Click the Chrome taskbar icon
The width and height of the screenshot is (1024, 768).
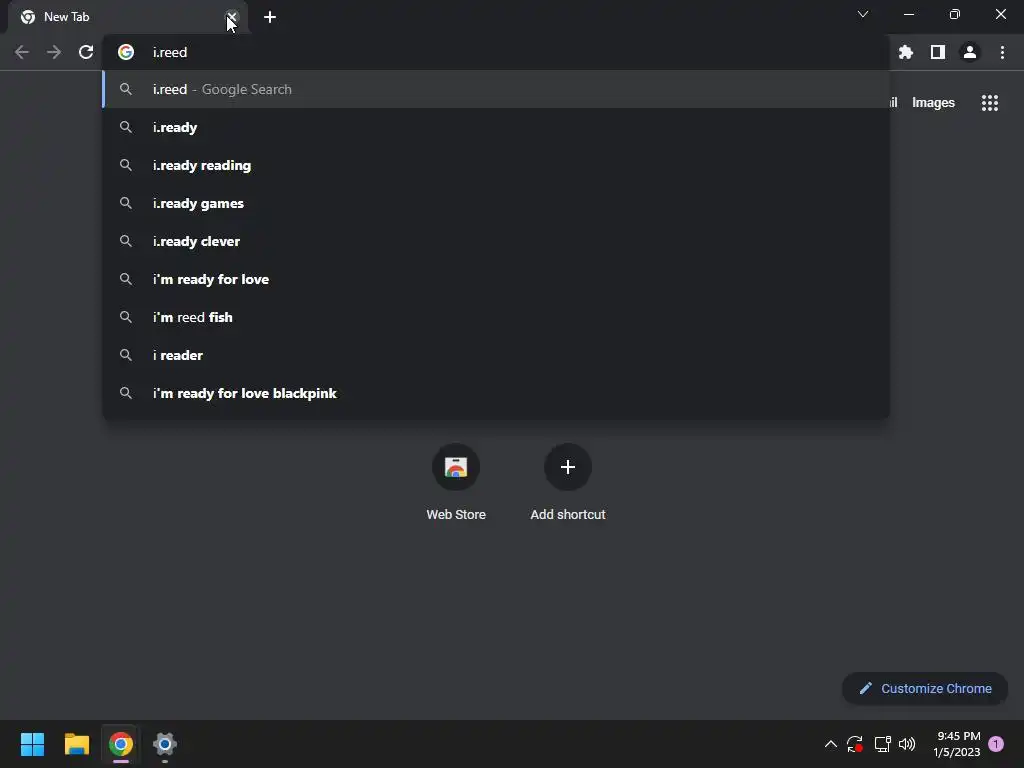tap(121, 744)
